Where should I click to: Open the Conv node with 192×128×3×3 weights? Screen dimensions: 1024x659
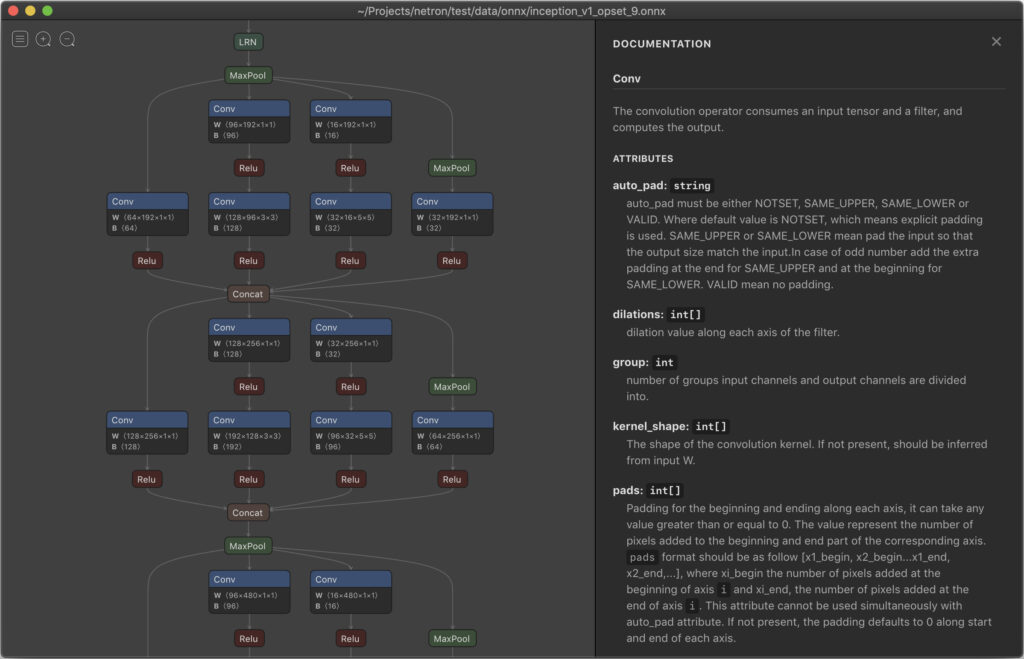click(x=249, y=420)
